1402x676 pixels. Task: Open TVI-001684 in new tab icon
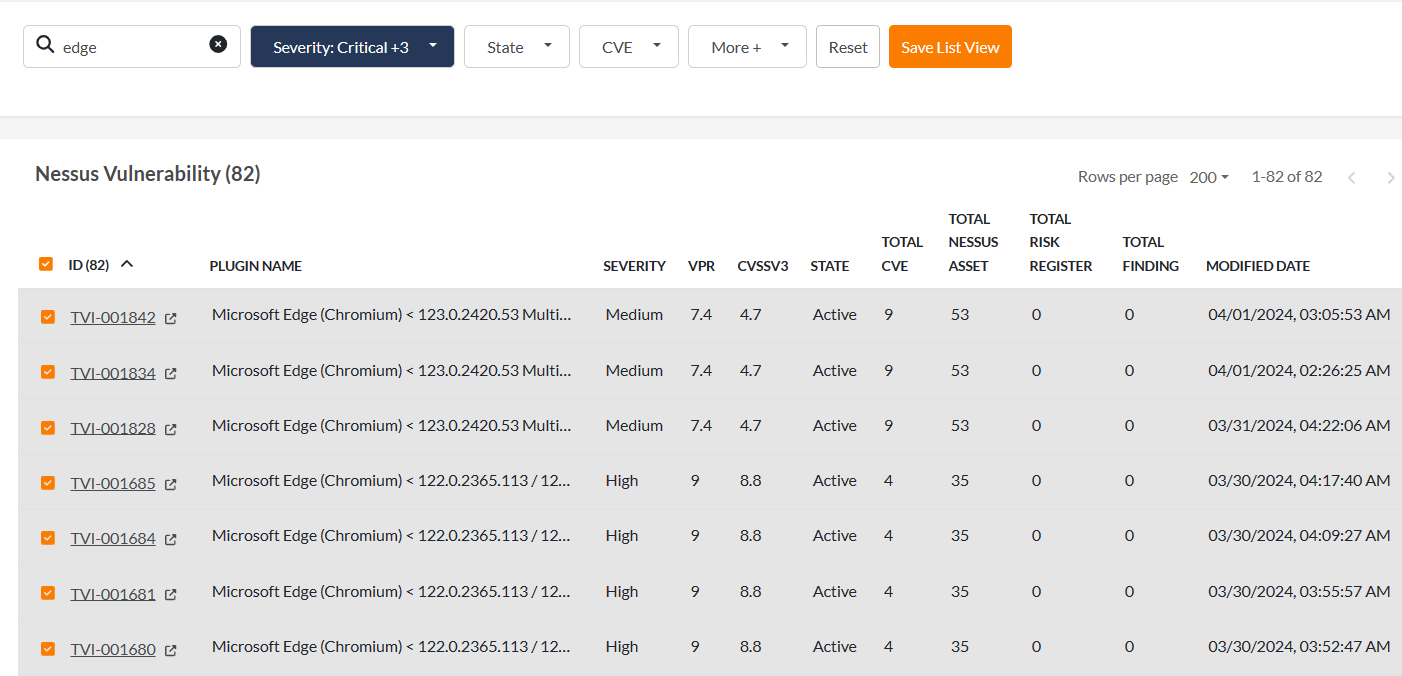171,539
